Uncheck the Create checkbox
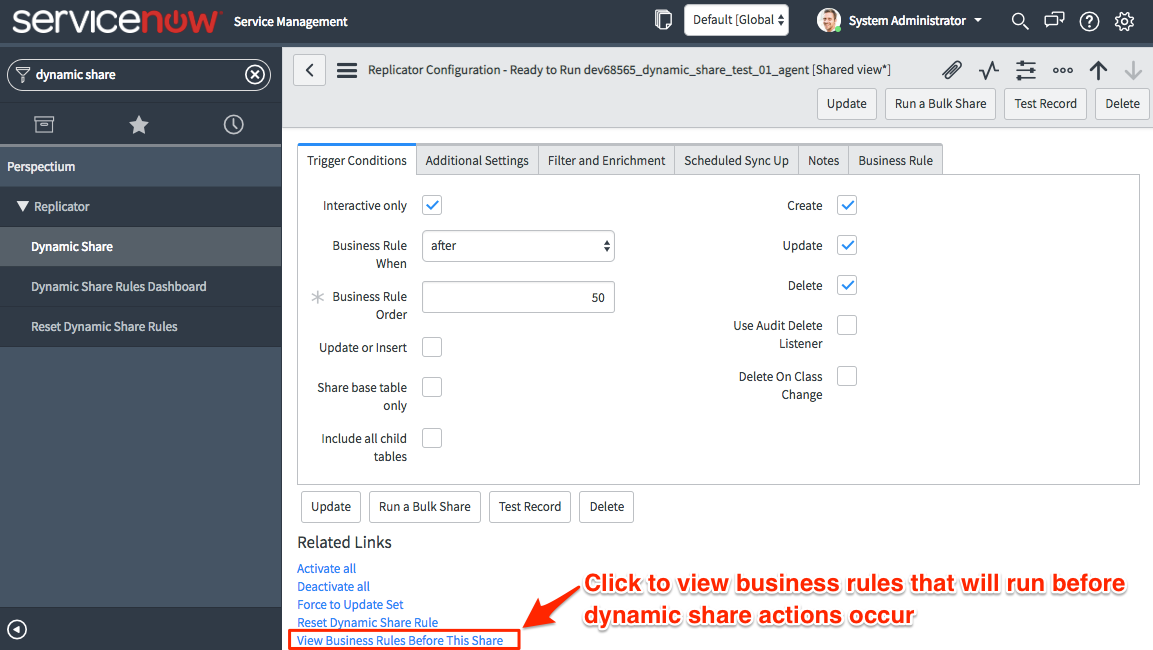 (847, 205)
